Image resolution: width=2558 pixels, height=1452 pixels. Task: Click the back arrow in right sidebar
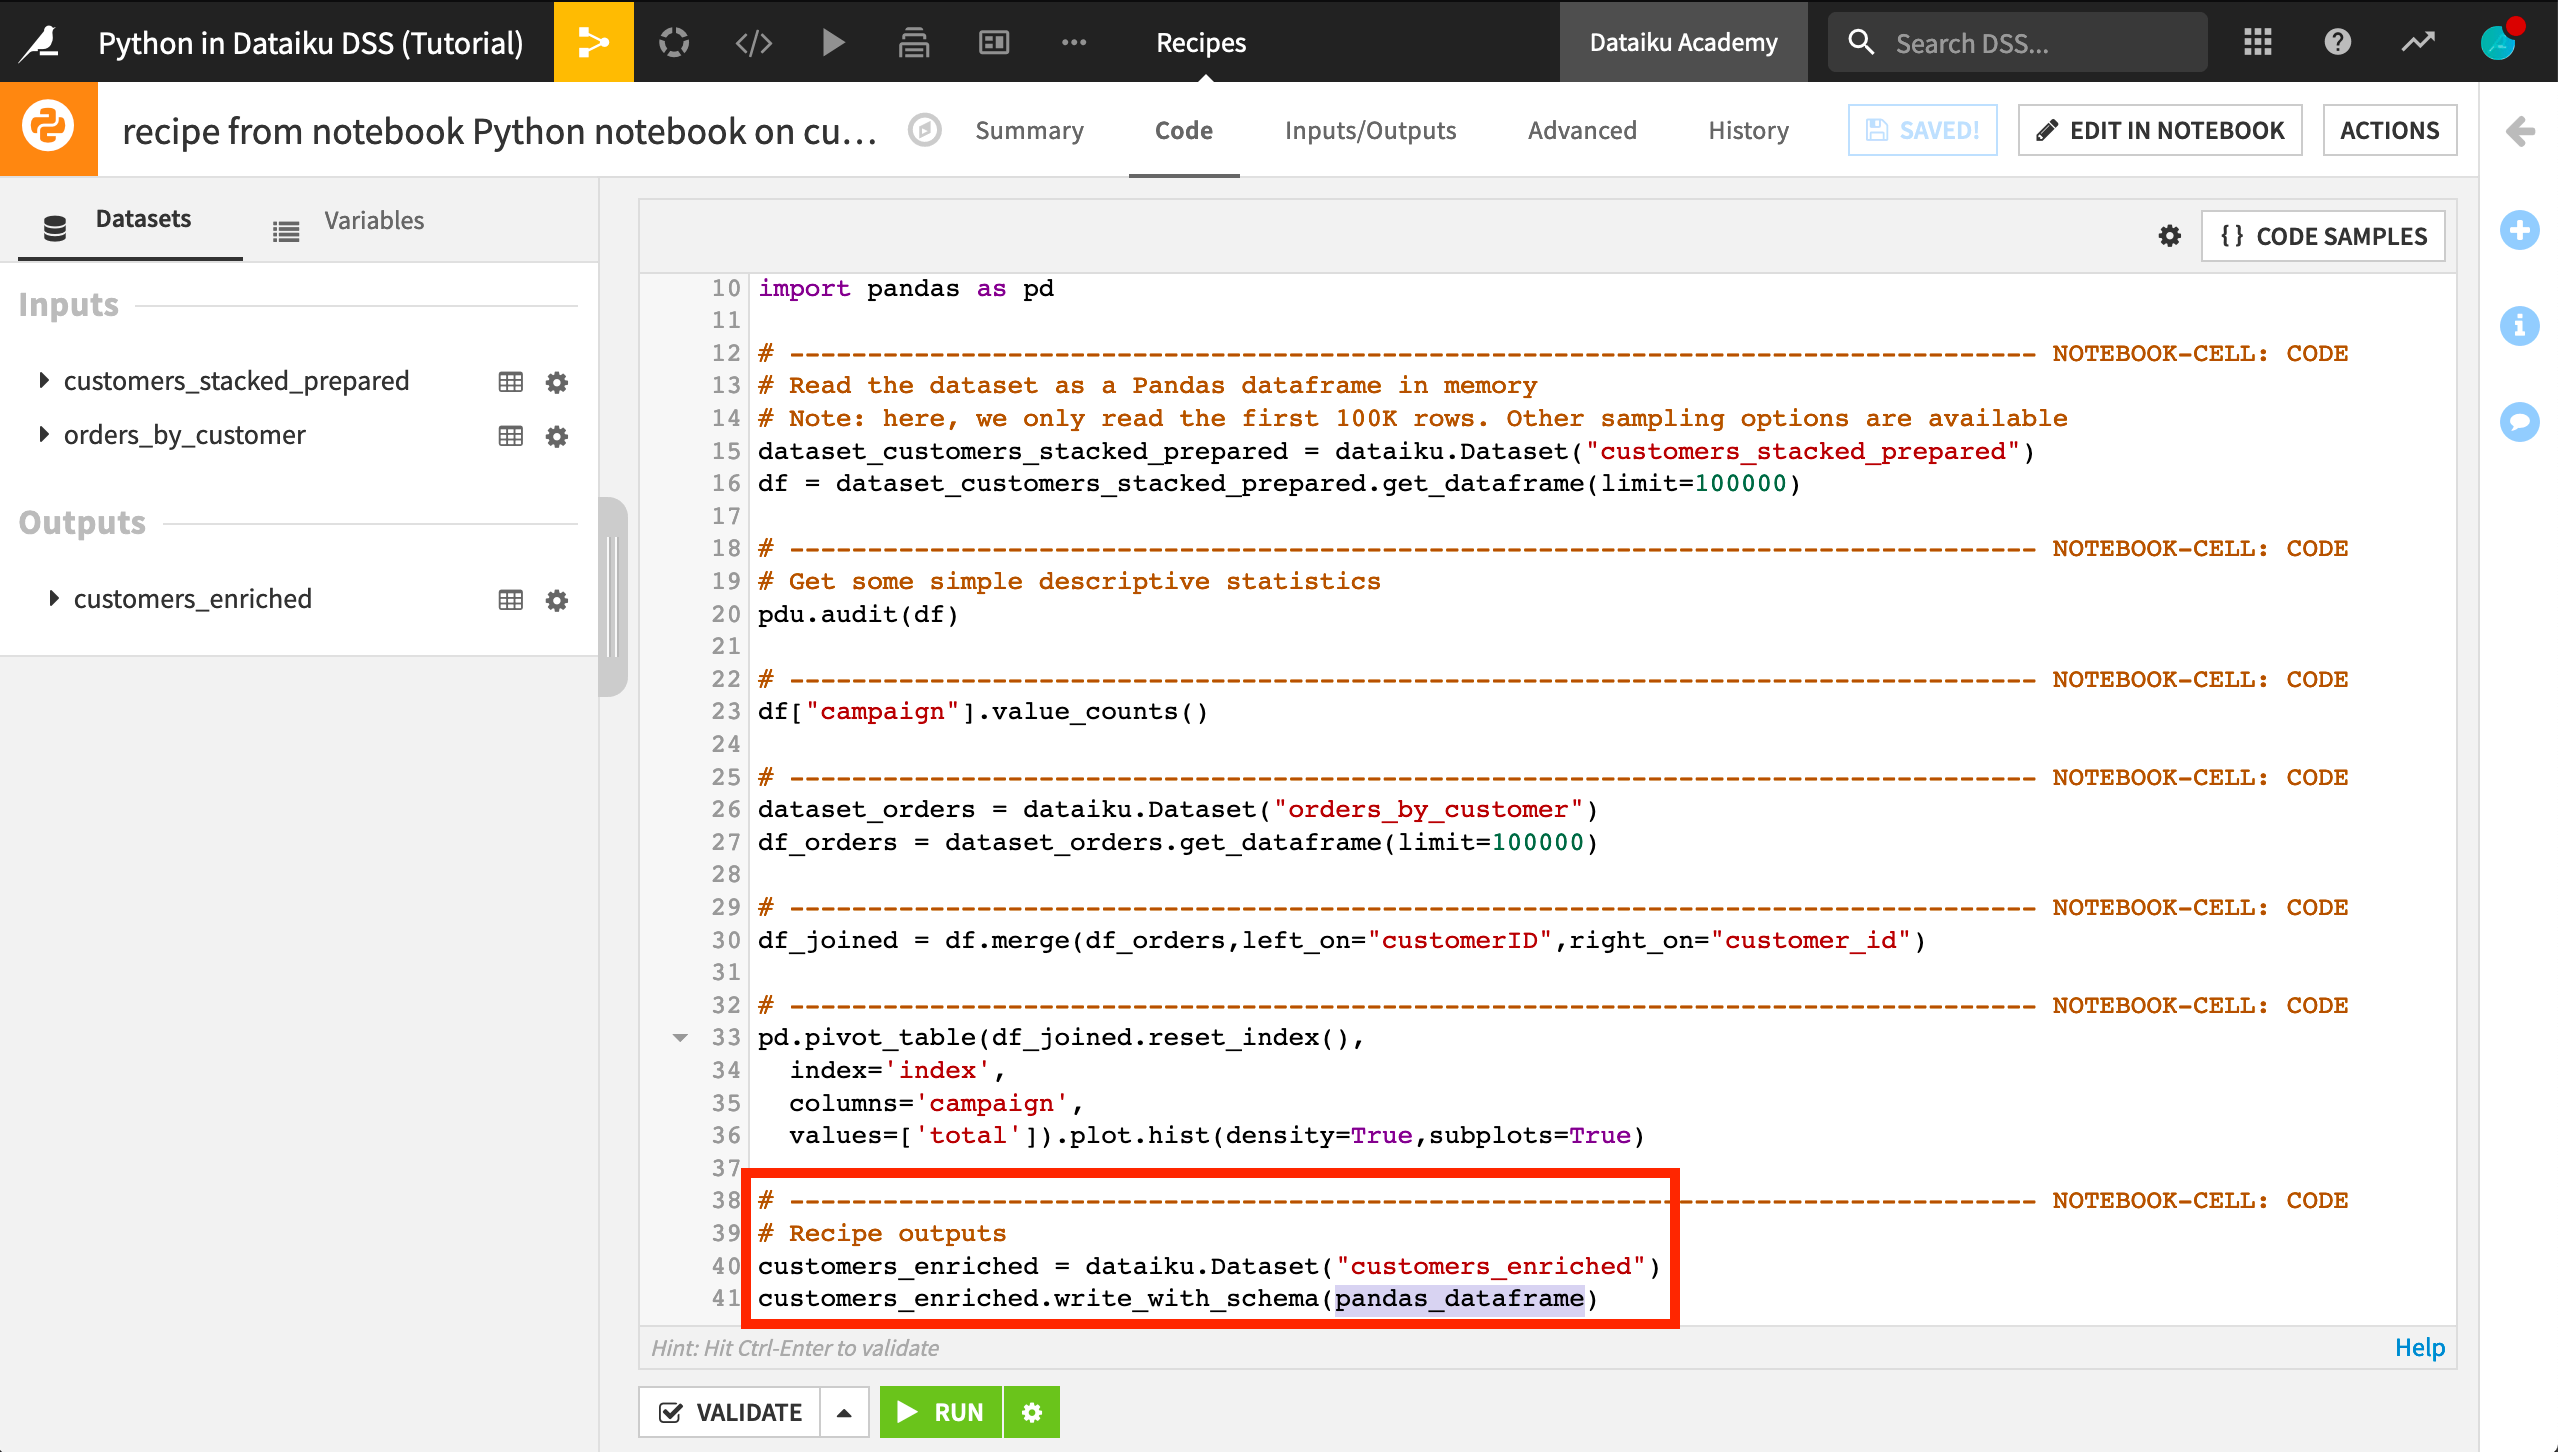click(x=2520, y=131)
